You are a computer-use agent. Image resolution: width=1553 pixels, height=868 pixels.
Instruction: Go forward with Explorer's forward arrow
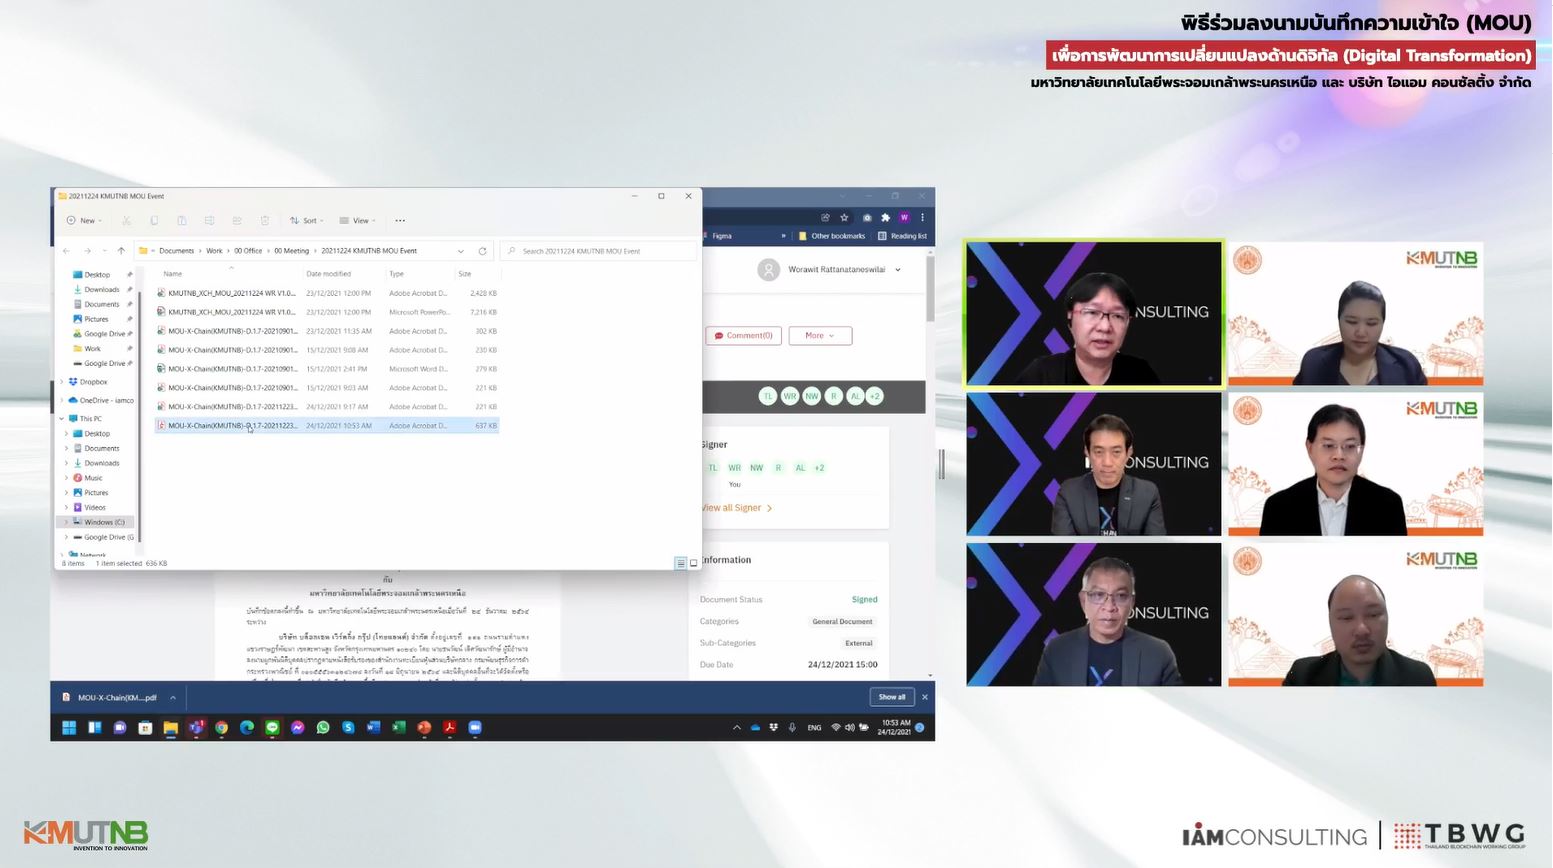87,251
